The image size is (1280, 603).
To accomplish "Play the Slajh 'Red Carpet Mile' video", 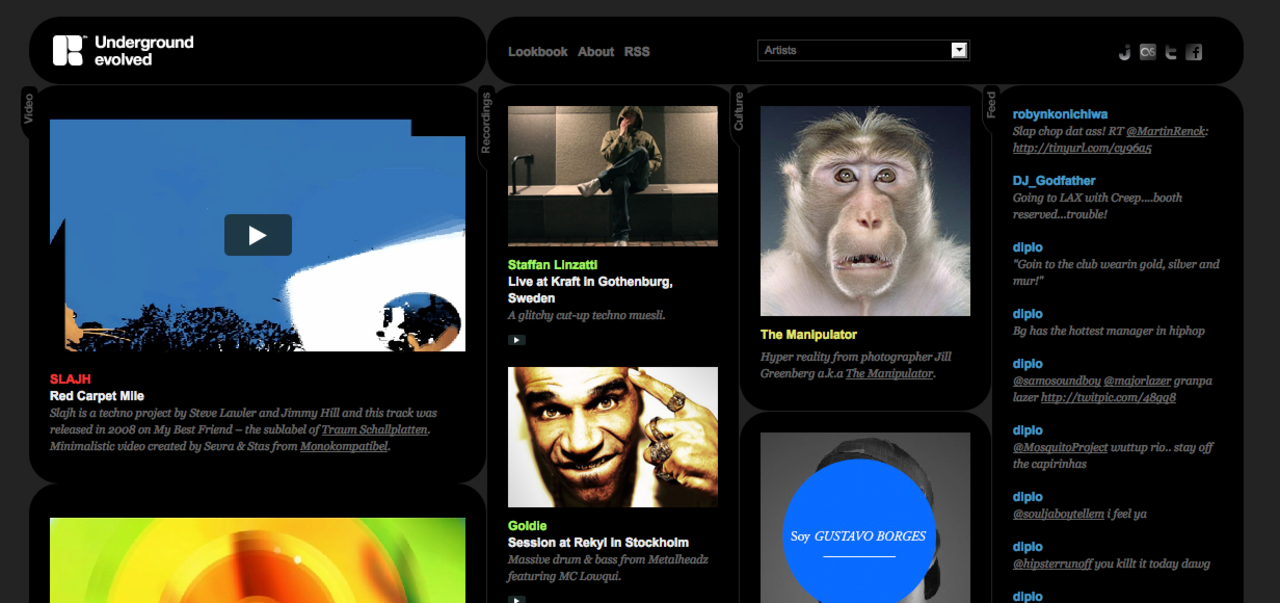I will 258,235.
